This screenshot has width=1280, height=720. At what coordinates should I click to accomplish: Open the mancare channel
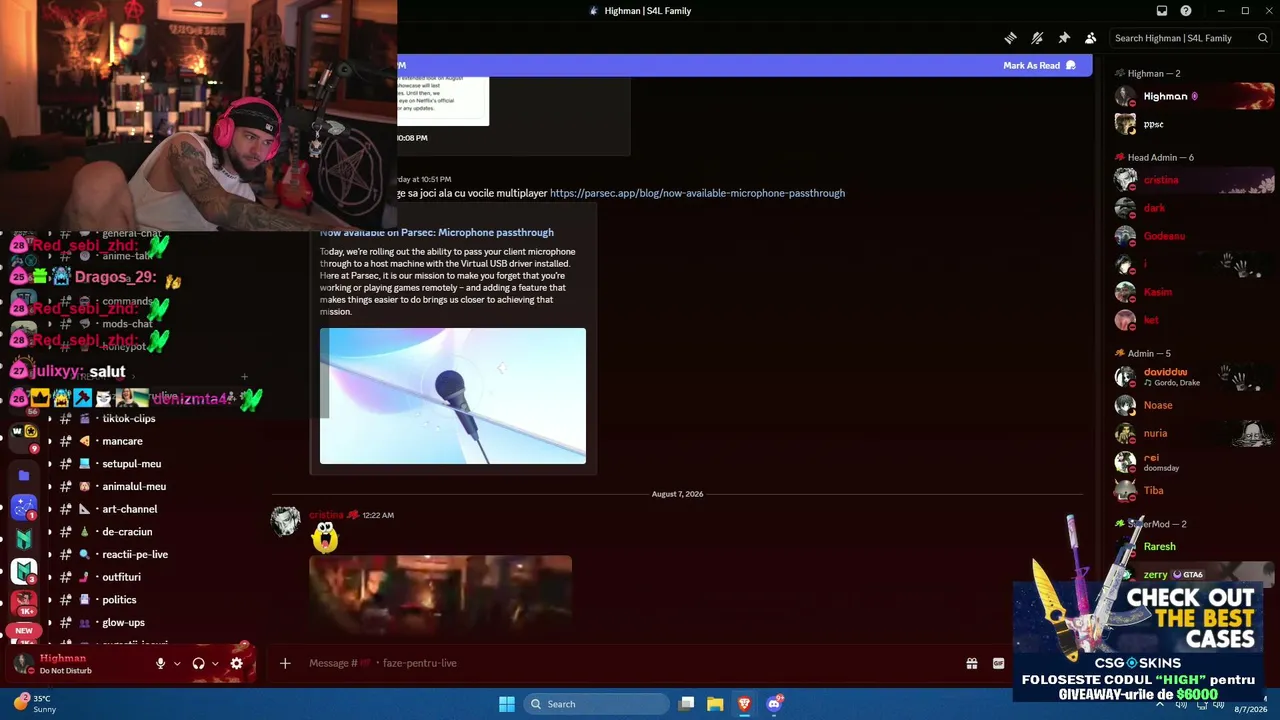(122, 441)
